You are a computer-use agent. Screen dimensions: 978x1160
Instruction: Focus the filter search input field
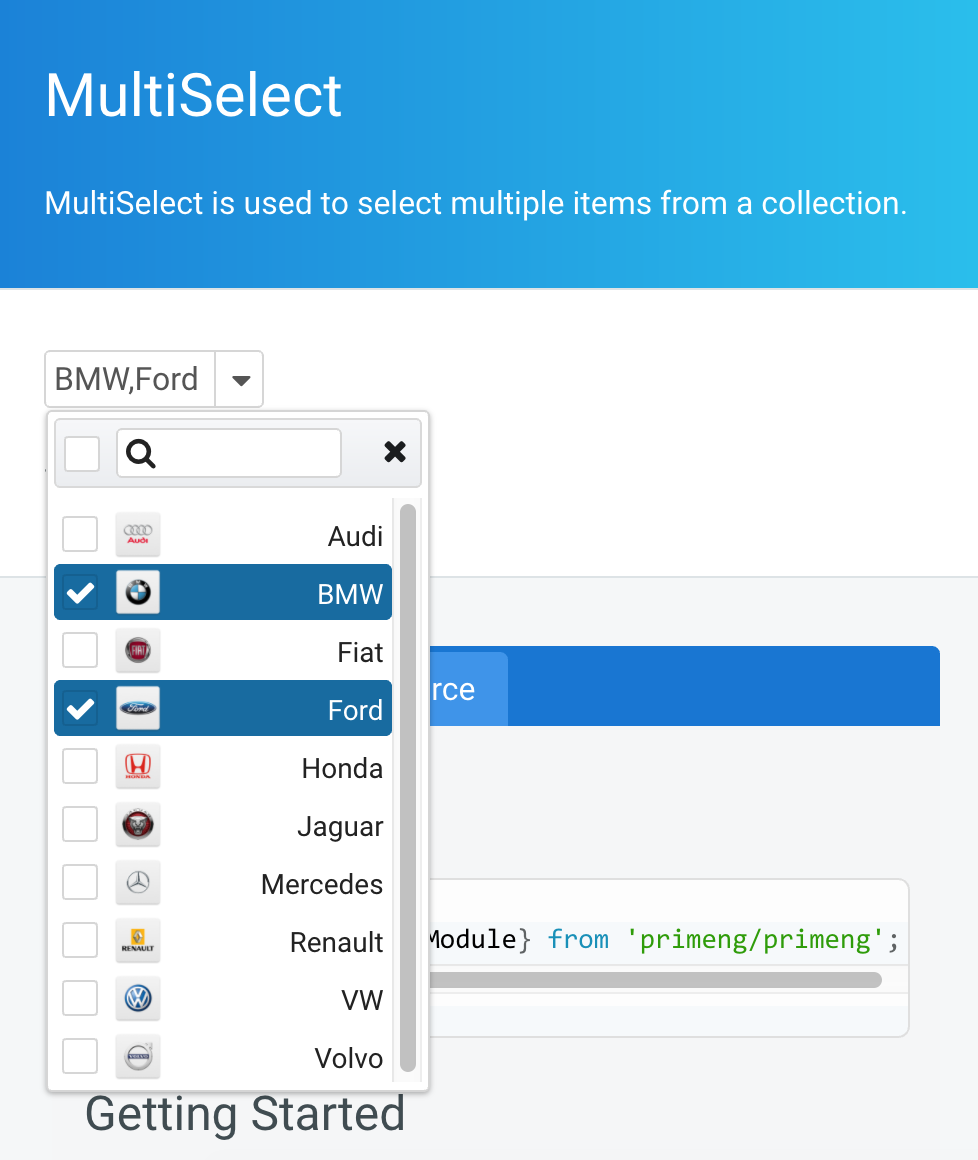[229, 453]
